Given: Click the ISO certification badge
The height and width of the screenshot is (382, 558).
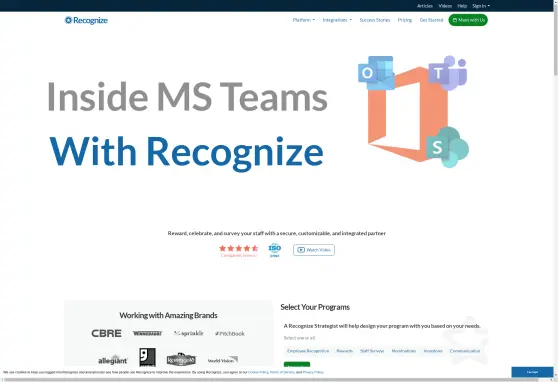Looking at the screenshot, I should click(x=274, y=250).
